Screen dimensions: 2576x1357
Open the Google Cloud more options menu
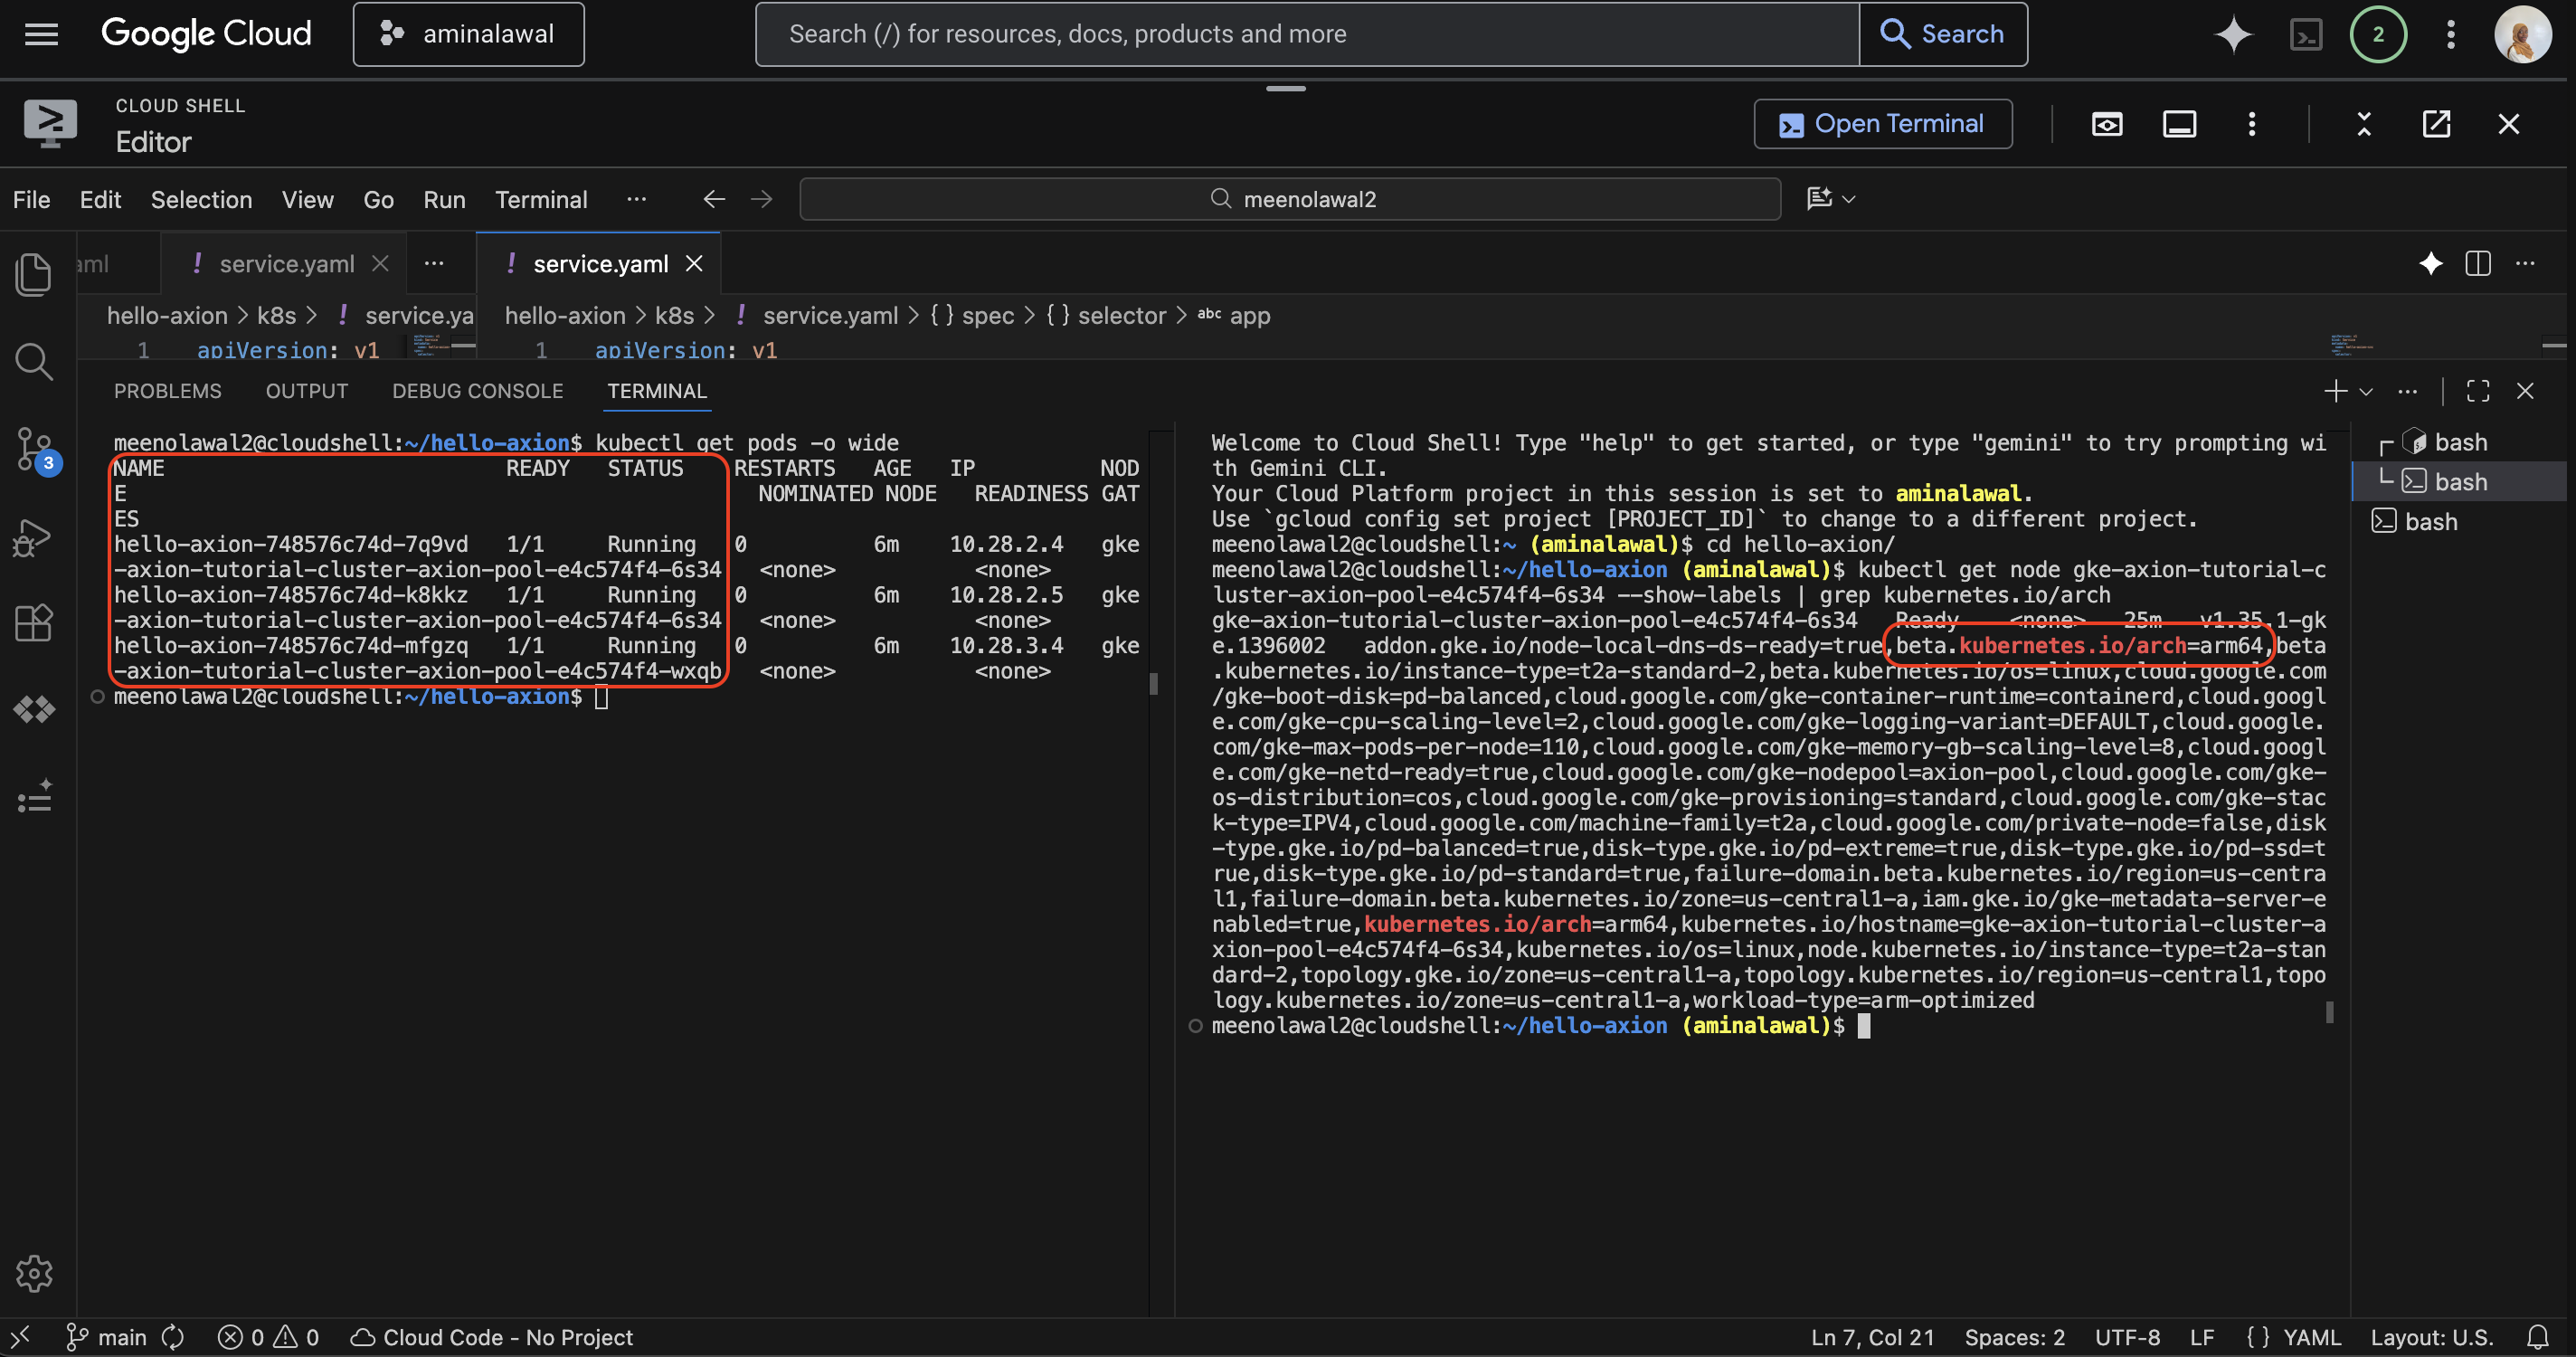[2450, 34]
